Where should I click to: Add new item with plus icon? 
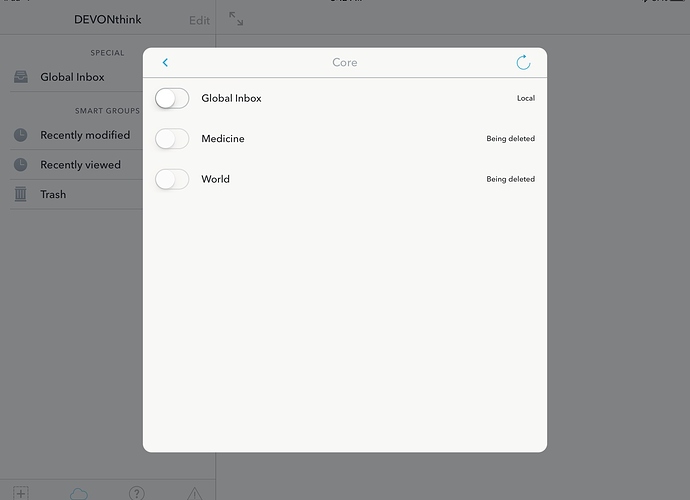pyautogui.click(x=21, y=493)
